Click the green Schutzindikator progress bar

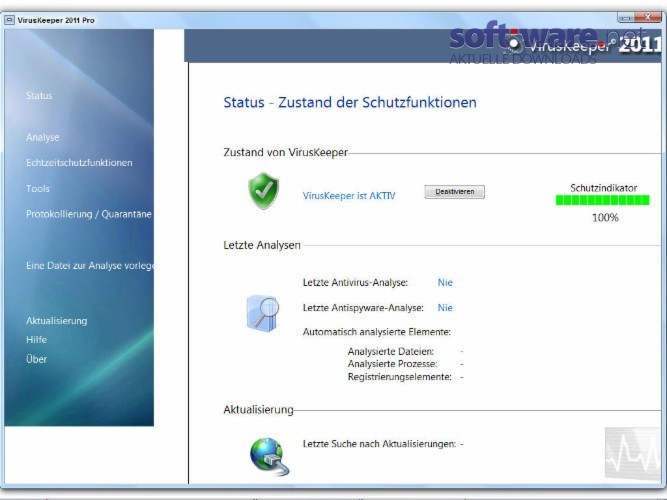click(x=603, y=200)
